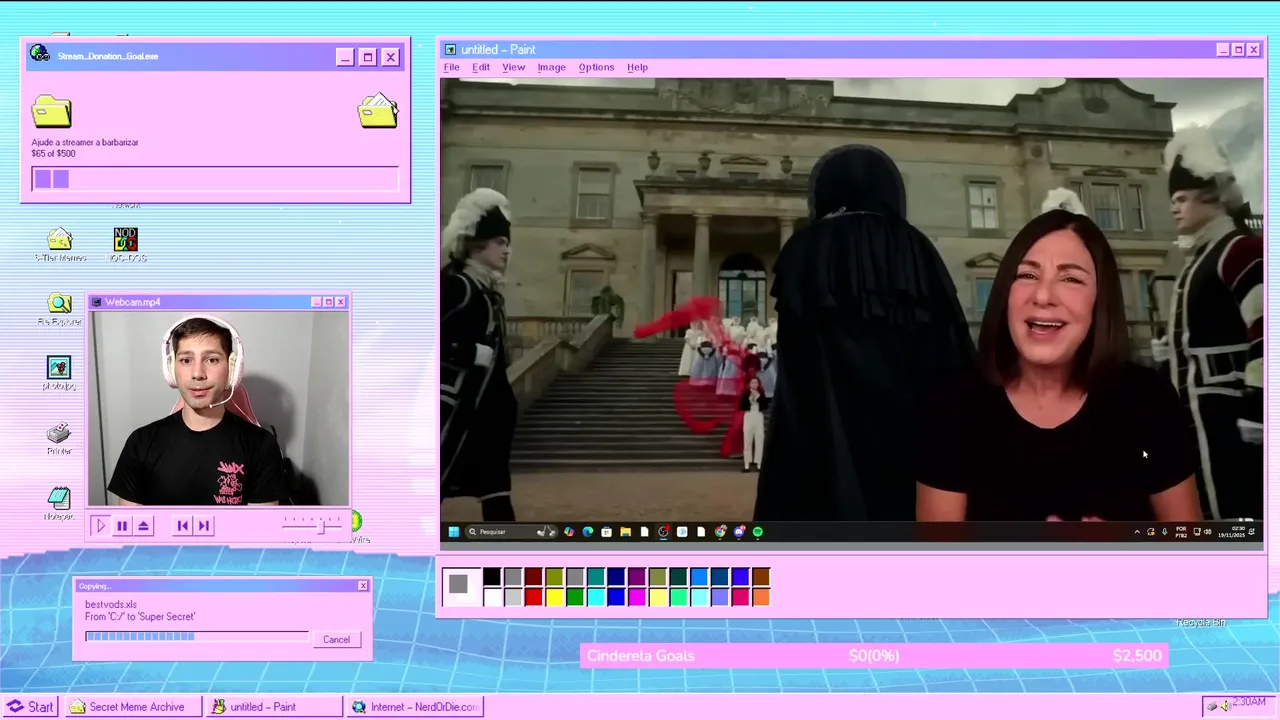Open the Image menu in Paint
This screenshot has height=720, width=1280.
click(551, 67)
